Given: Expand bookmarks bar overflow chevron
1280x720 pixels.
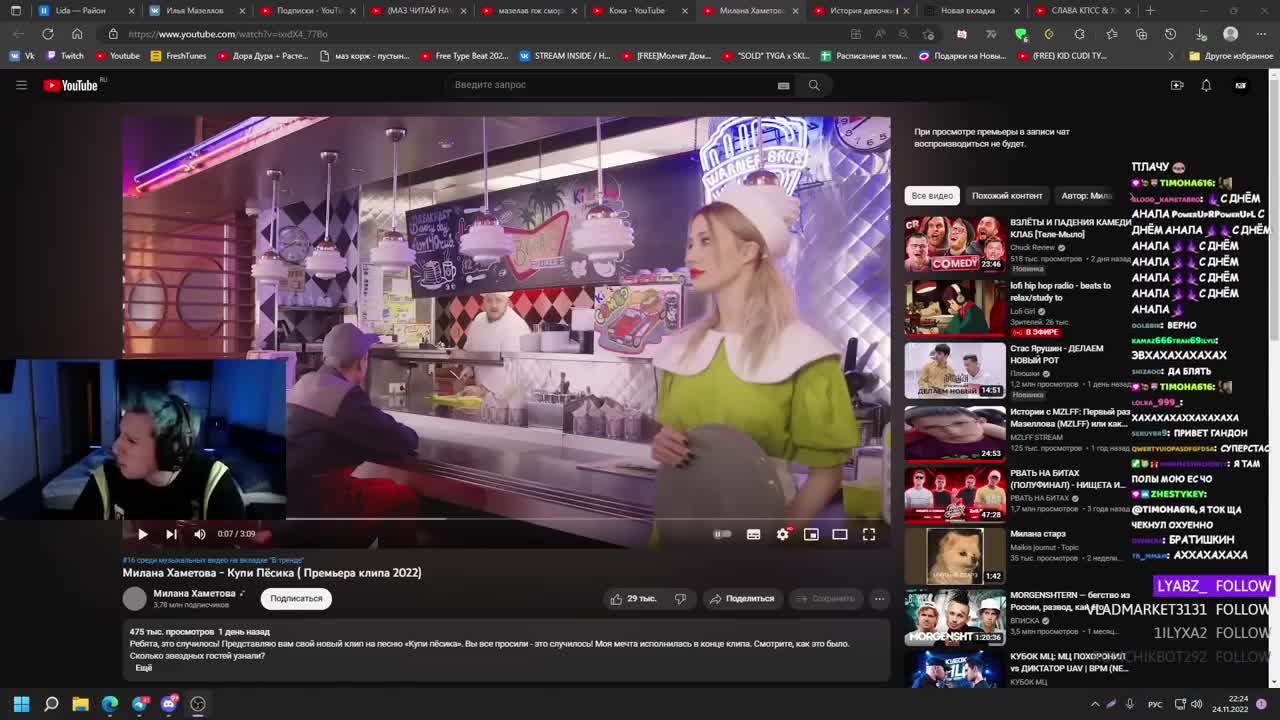Looking at the screenshot, I should (x=1171, y=56).
